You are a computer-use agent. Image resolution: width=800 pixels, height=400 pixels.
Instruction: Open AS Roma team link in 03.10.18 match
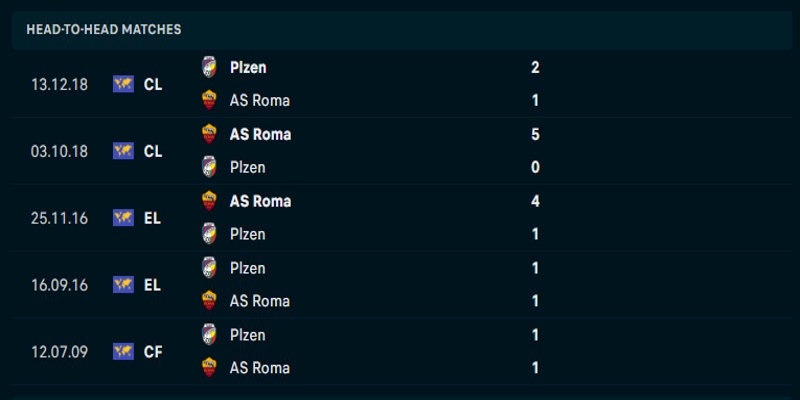click(x=260, y=134)
